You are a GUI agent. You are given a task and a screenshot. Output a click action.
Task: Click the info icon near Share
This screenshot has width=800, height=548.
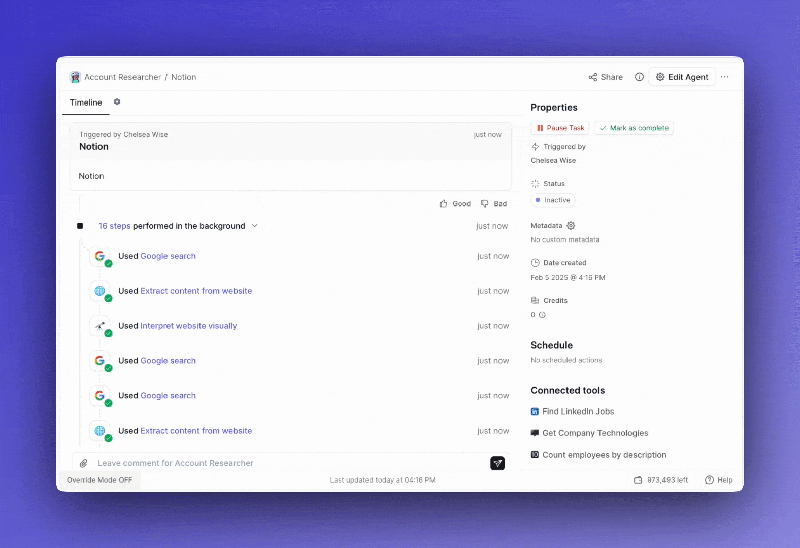pos(639,77)
